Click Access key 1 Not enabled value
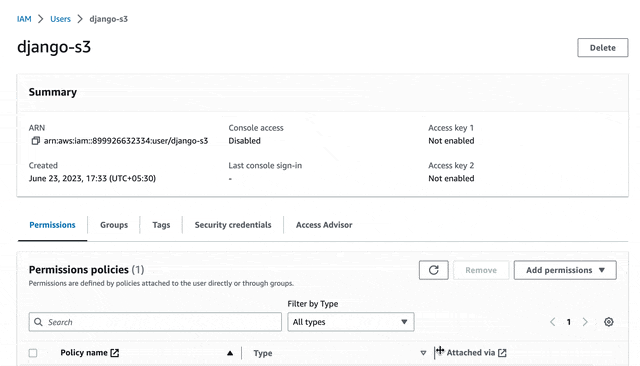 point(451,141)
